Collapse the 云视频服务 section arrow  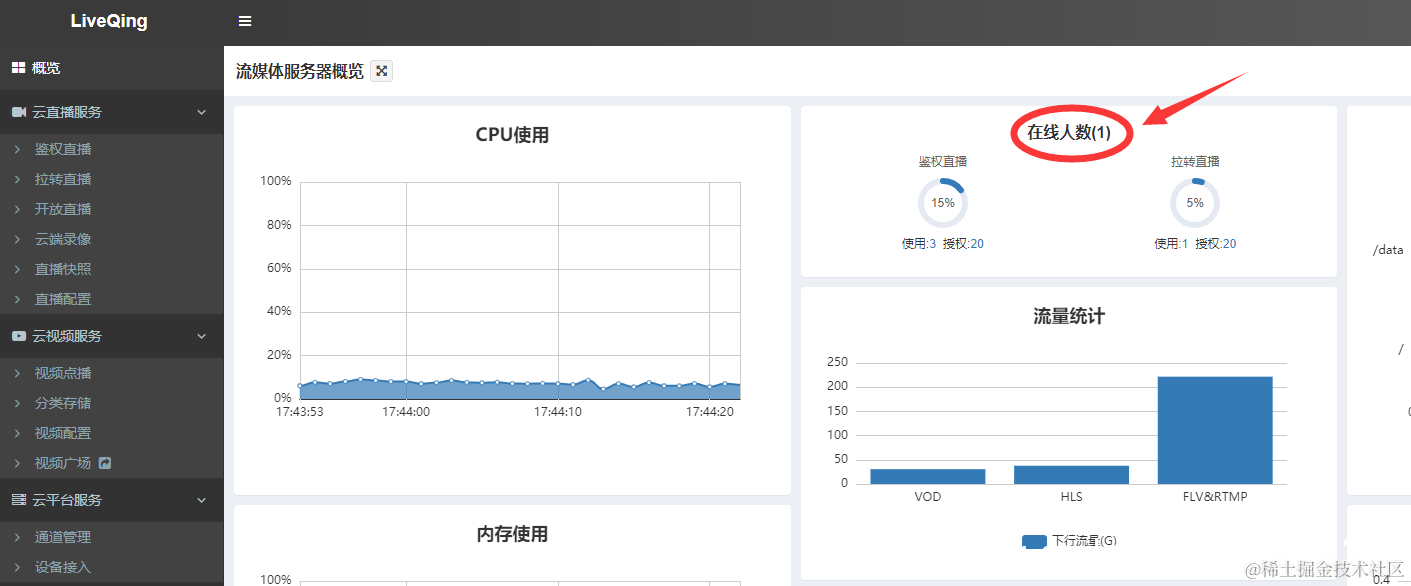pos(201,336)
